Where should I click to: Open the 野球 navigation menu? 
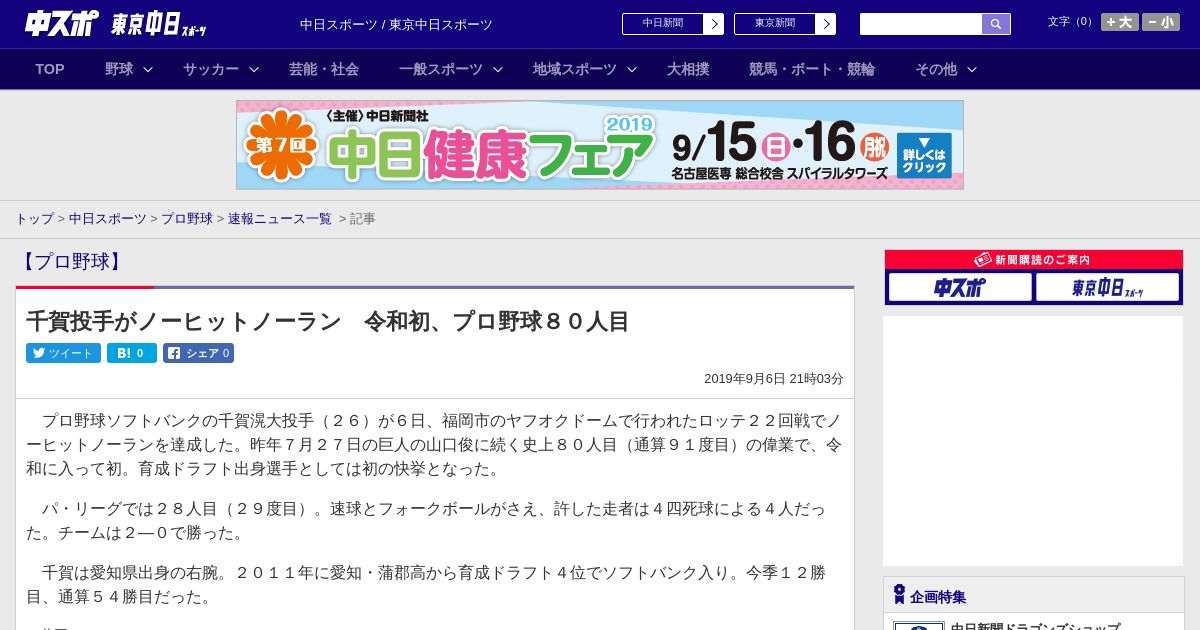tap(119, 69)
